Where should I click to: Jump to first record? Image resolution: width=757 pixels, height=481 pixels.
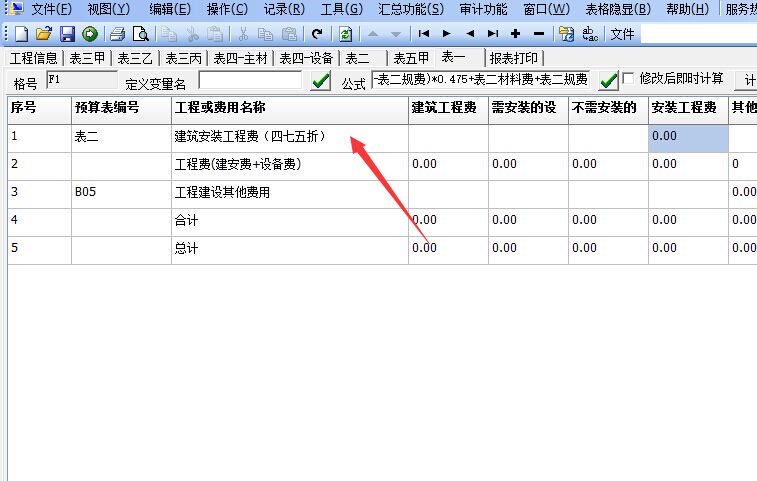pos(424,33)
